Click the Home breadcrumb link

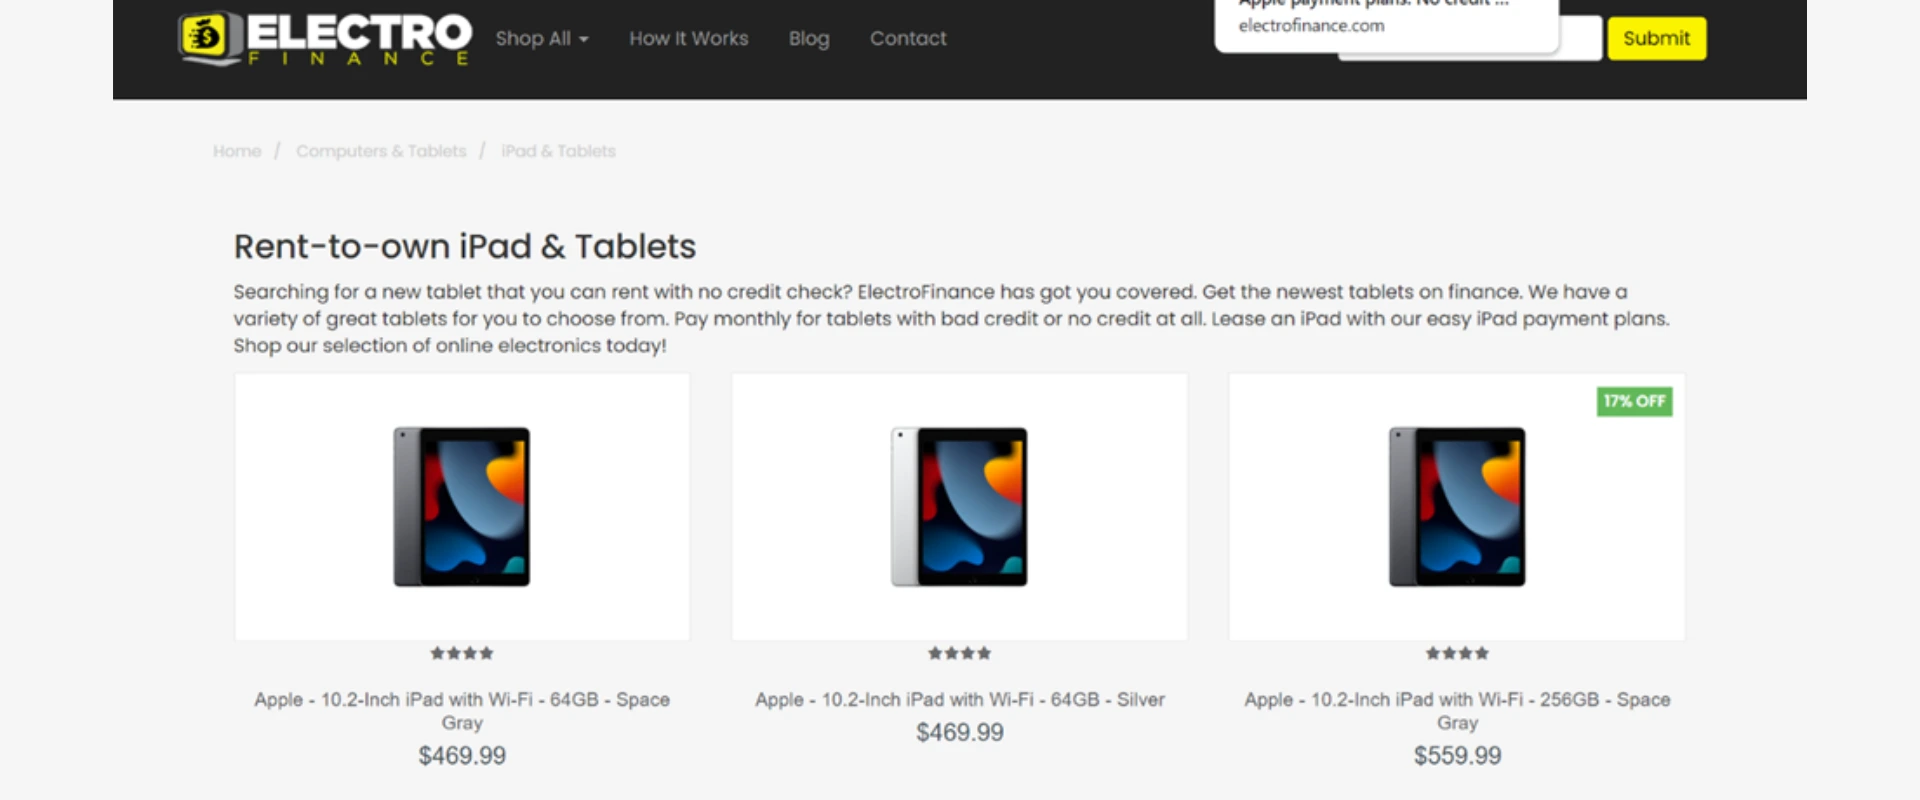[237, 151]
